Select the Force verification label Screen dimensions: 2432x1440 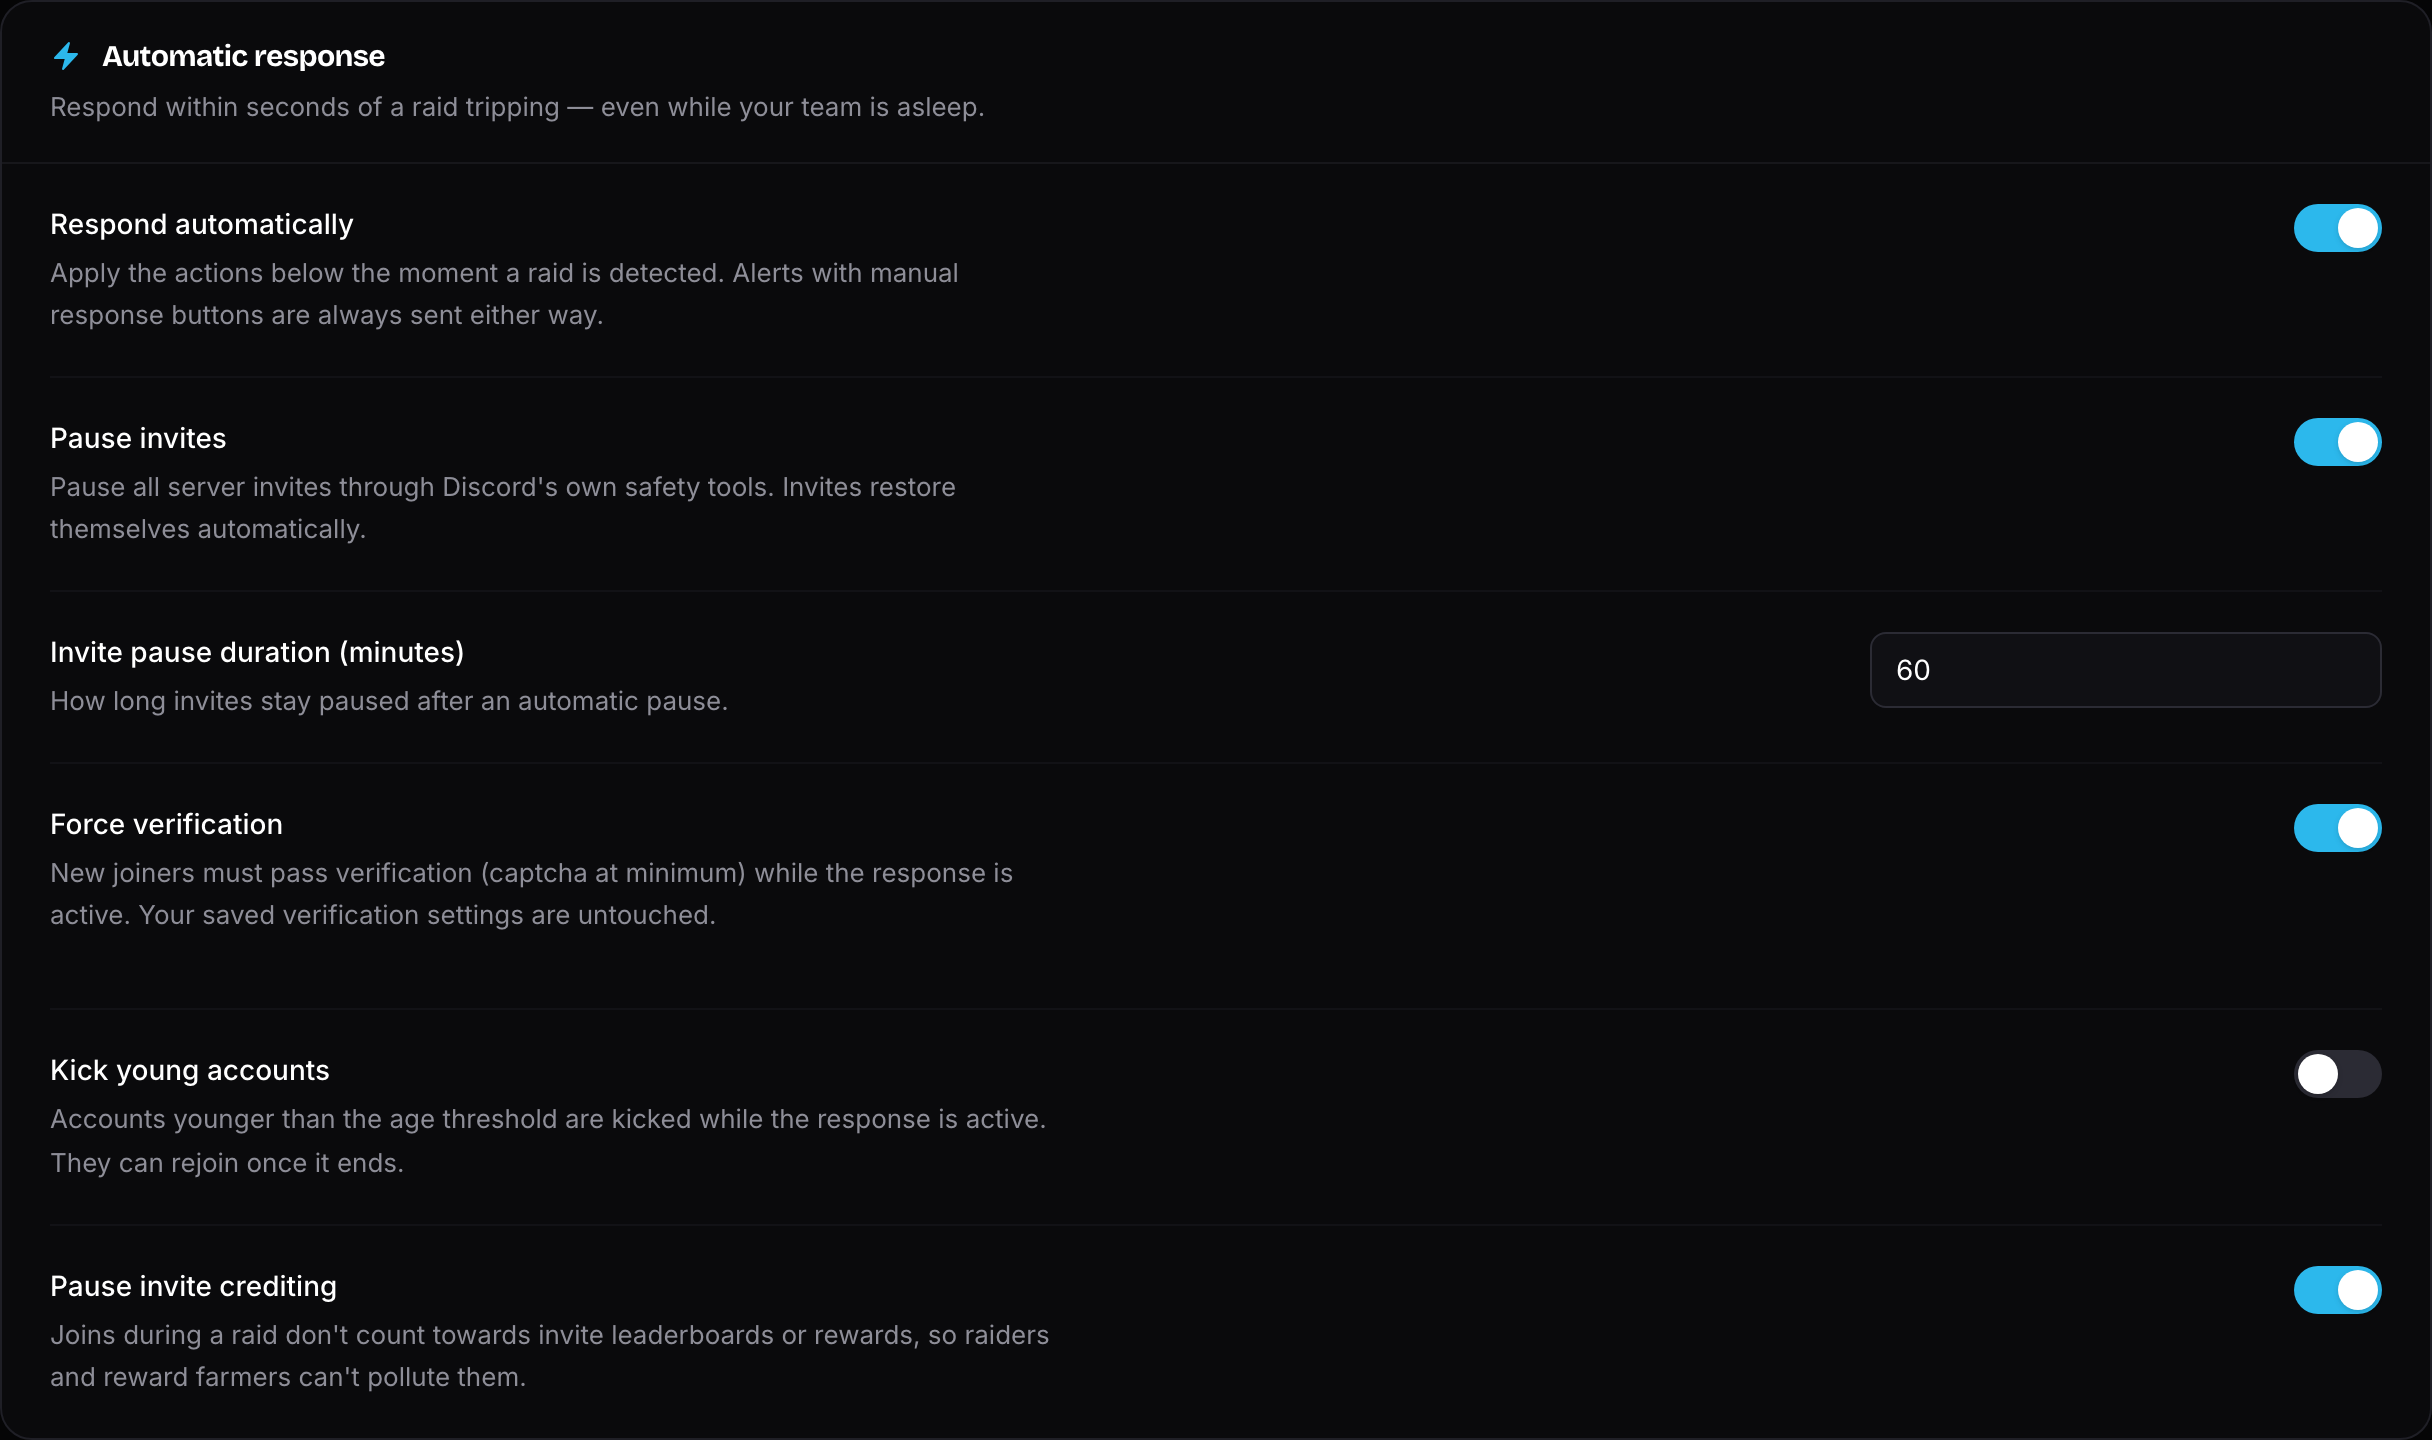[166, 824]
